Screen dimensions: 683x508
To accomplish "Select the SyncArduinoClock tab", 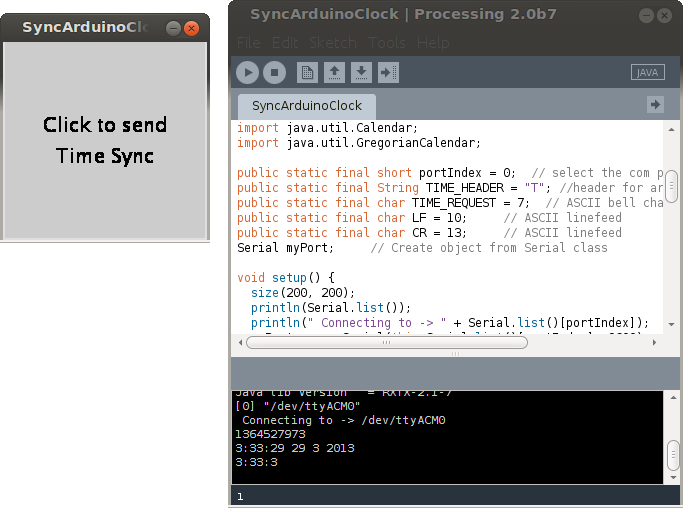I will pos(307,106).
